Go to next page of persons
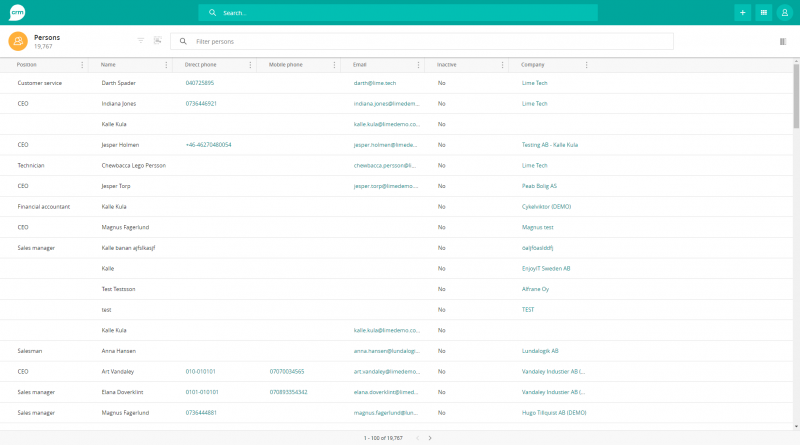Image resolution: width=800 pixels, height=445 pixels. pyautogui.click(x=430, y=438)
